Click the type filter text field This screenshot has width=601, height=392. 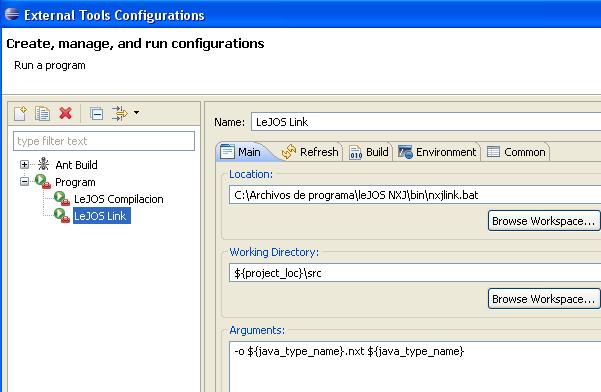click(104, 141)
